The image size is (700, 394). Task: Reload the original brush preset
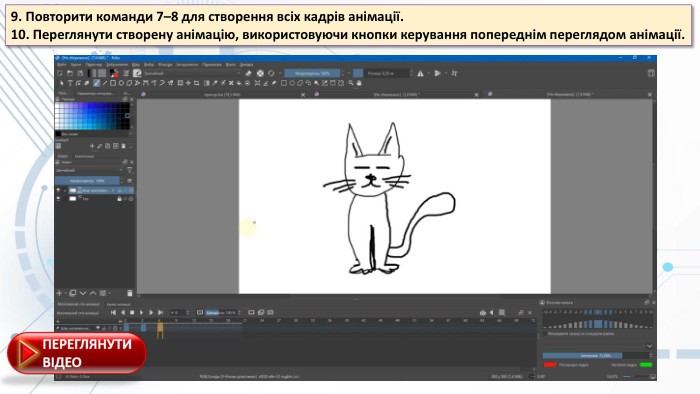point(271,73)
